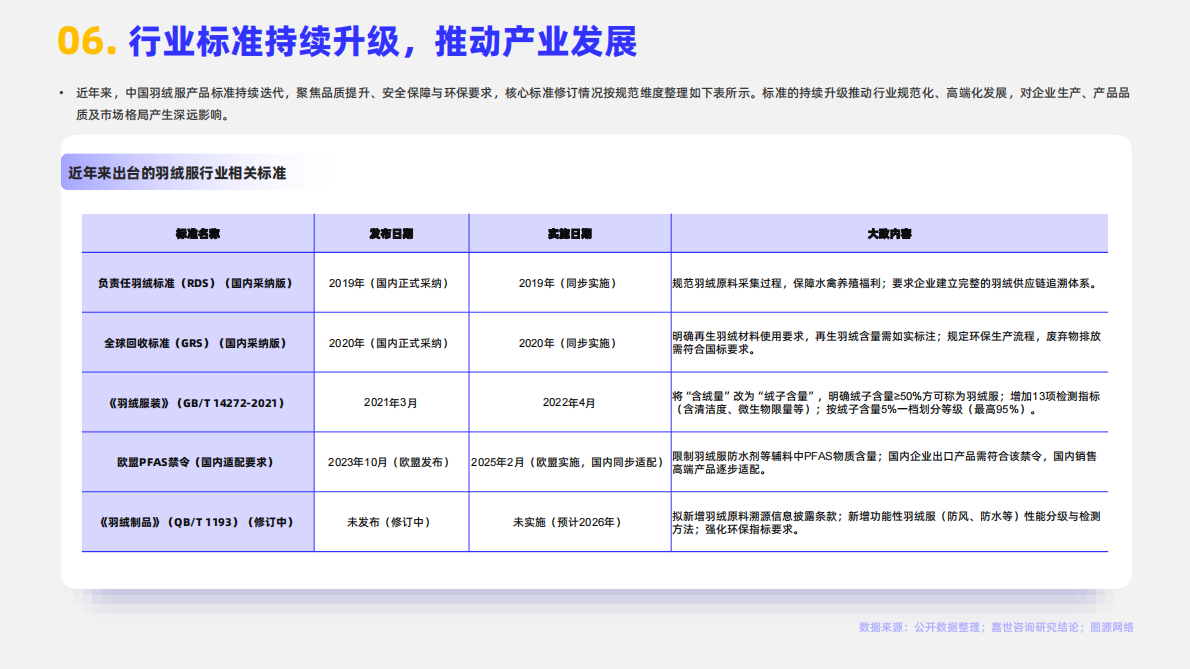Click PFAS description '限制羽绒服防水剂等辅料'
The height and width of the screenshot is (669, 1190).
pos(889,462)
